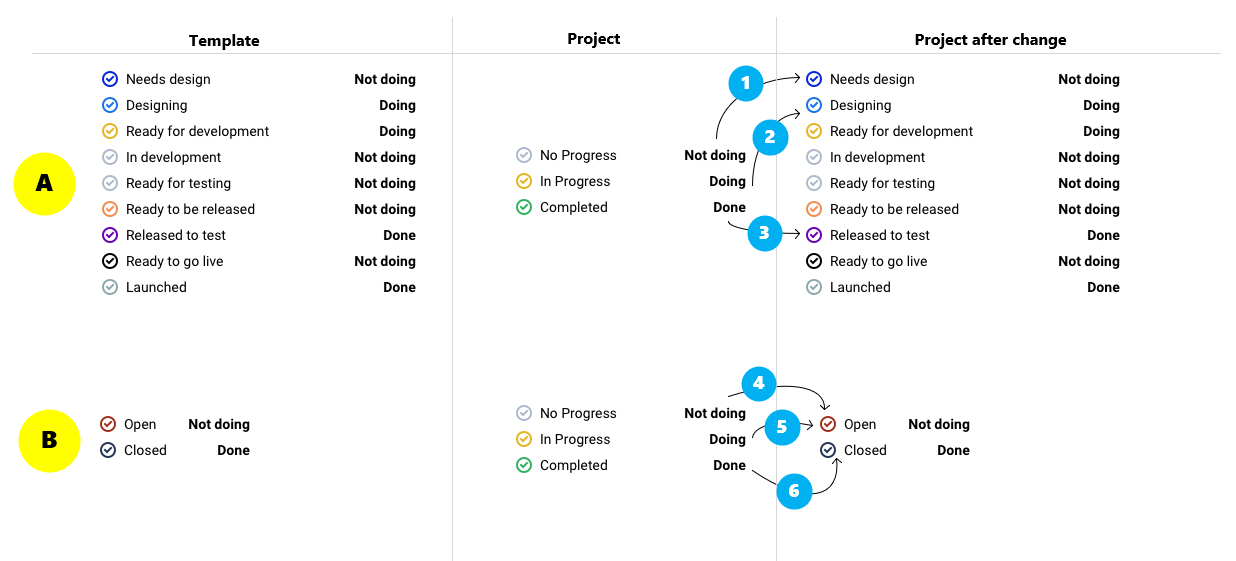This screenshot has width=1236, height=561.
Task: Click the green Completed check icon in section A
Action: 524,207
